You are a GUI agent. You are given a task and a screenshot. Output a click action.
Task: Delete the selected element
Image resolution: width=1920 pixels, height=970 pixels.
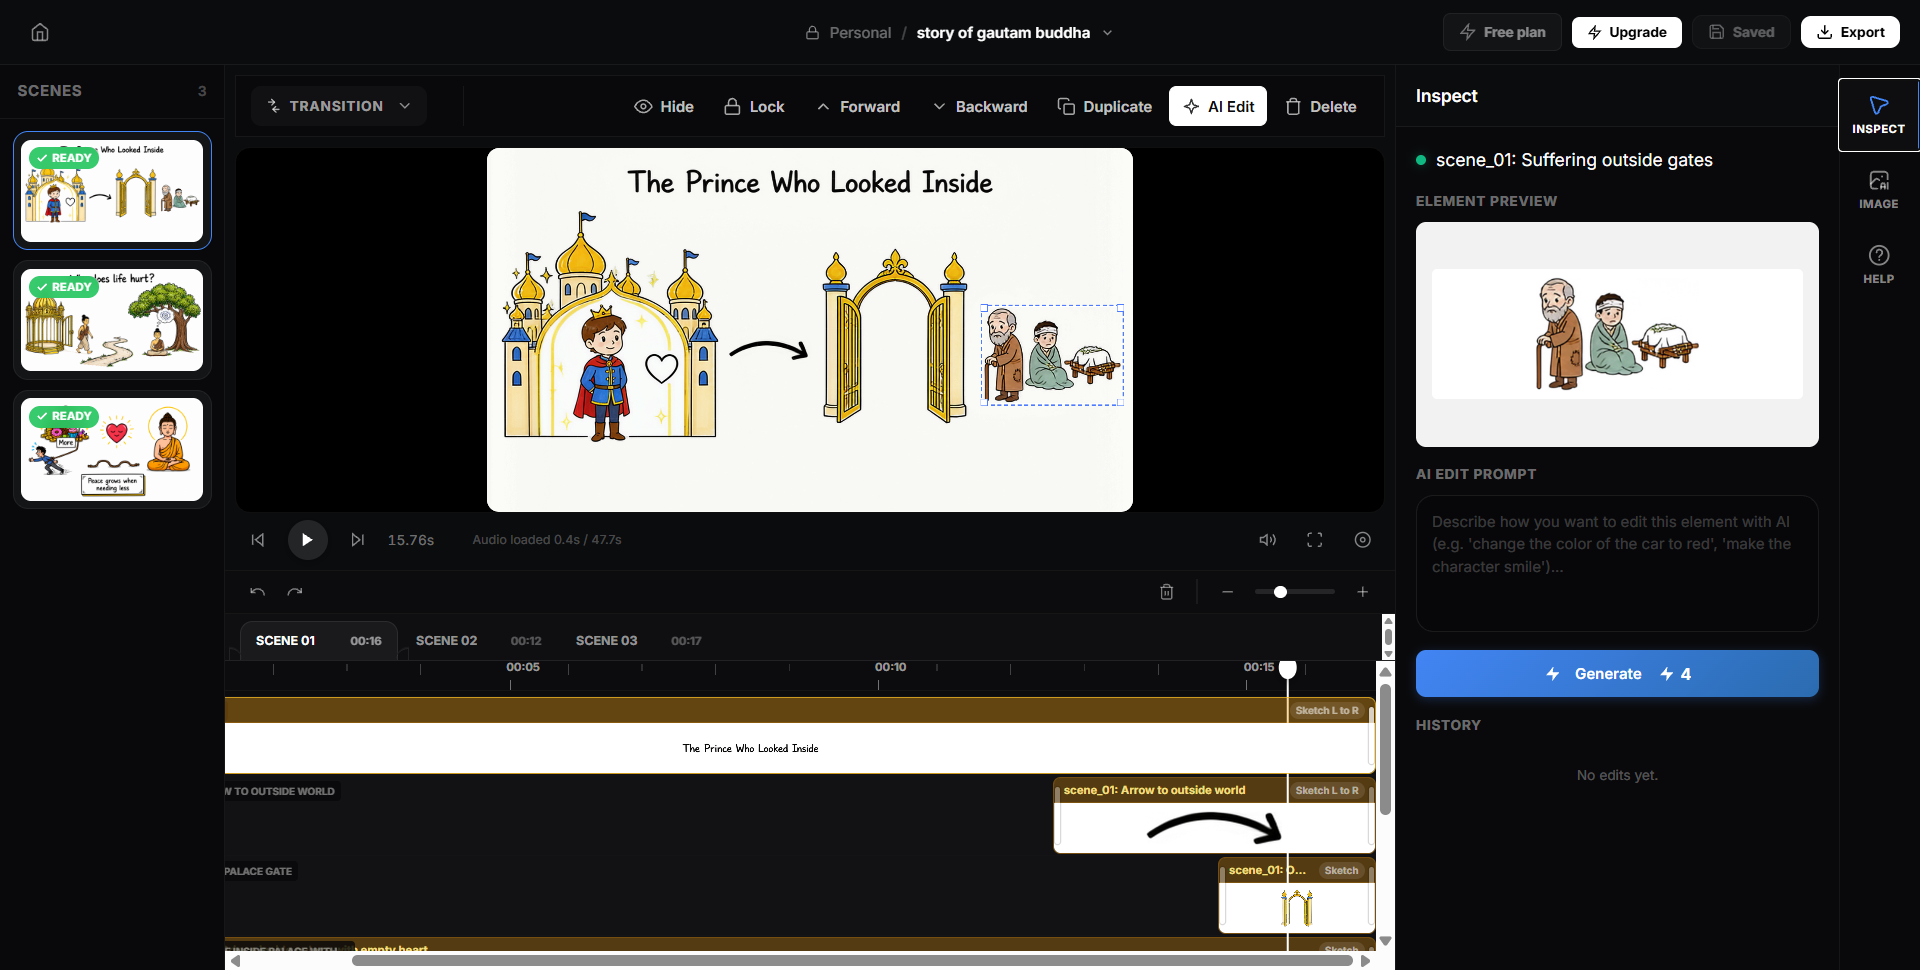(x=1321, y=106)
